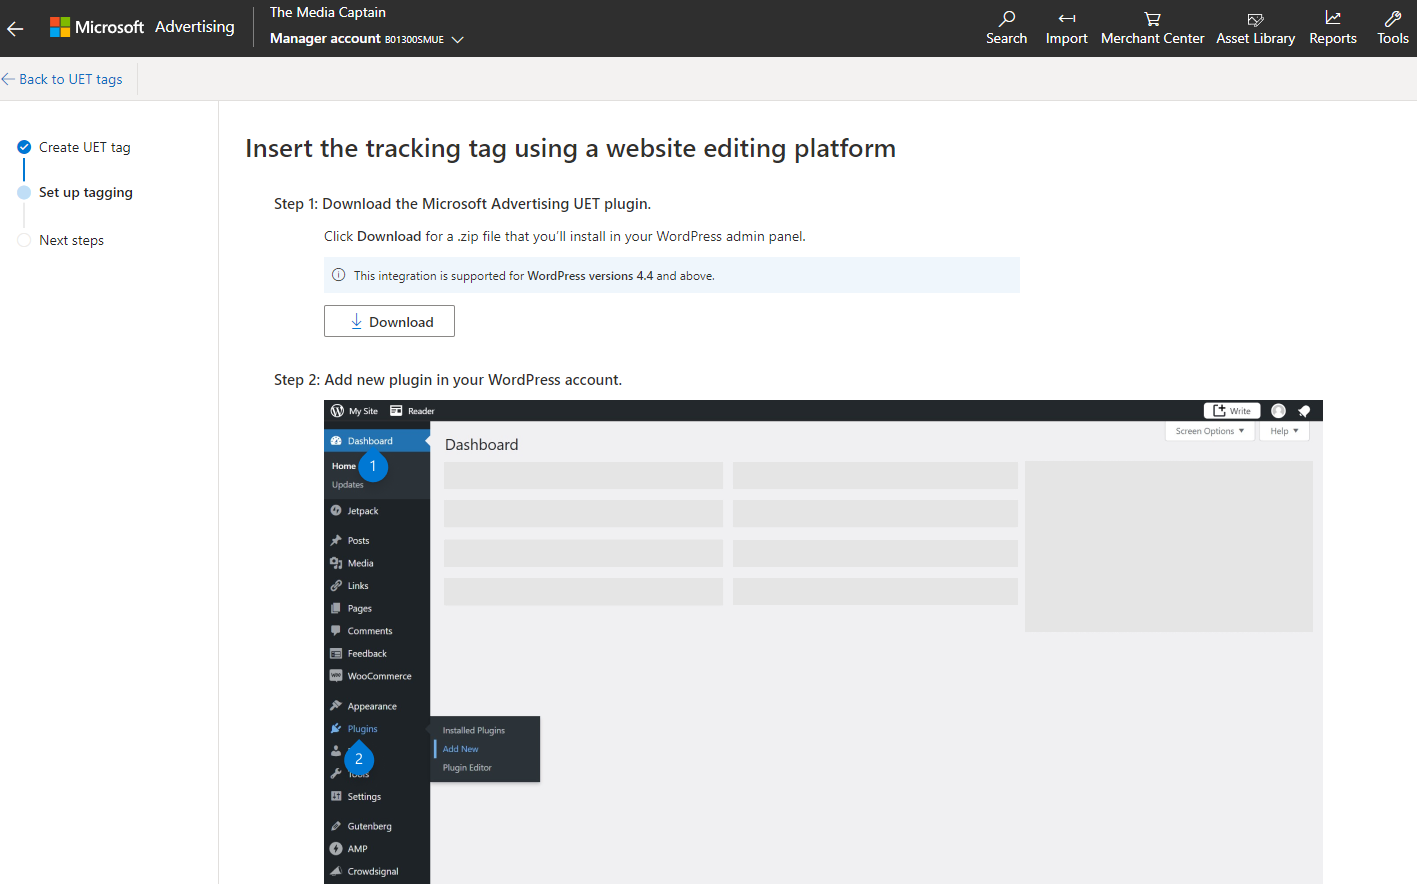This screenshot has height=884, width=1417.
Task: Click the WordPress versions 4.4 notice text
Action: [x=534, y=276]
